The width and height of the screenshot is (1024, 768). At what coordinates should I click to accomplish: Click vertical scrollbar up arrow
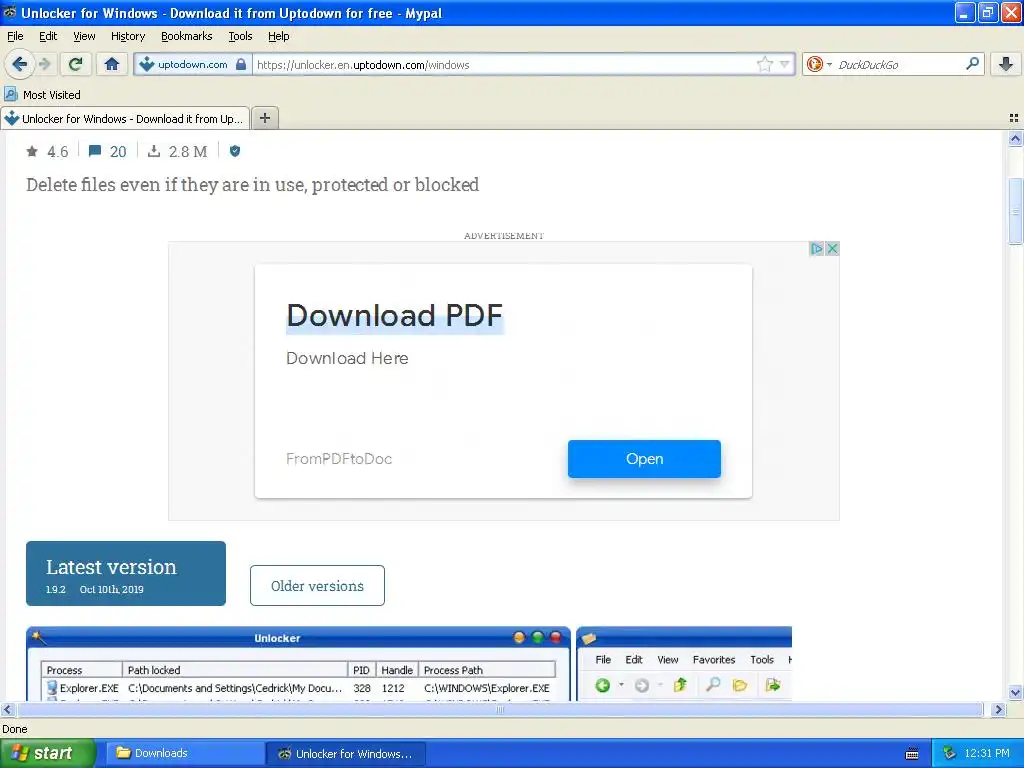[x=1015, y=138]
